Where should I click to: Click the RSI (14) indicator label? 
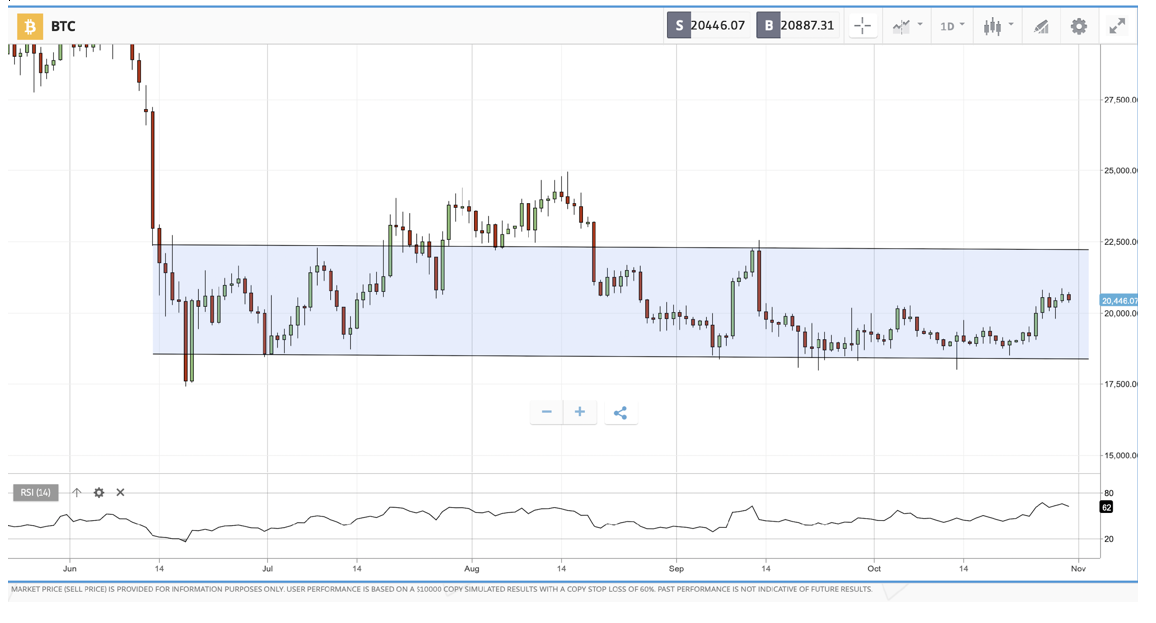click(35, 492)
